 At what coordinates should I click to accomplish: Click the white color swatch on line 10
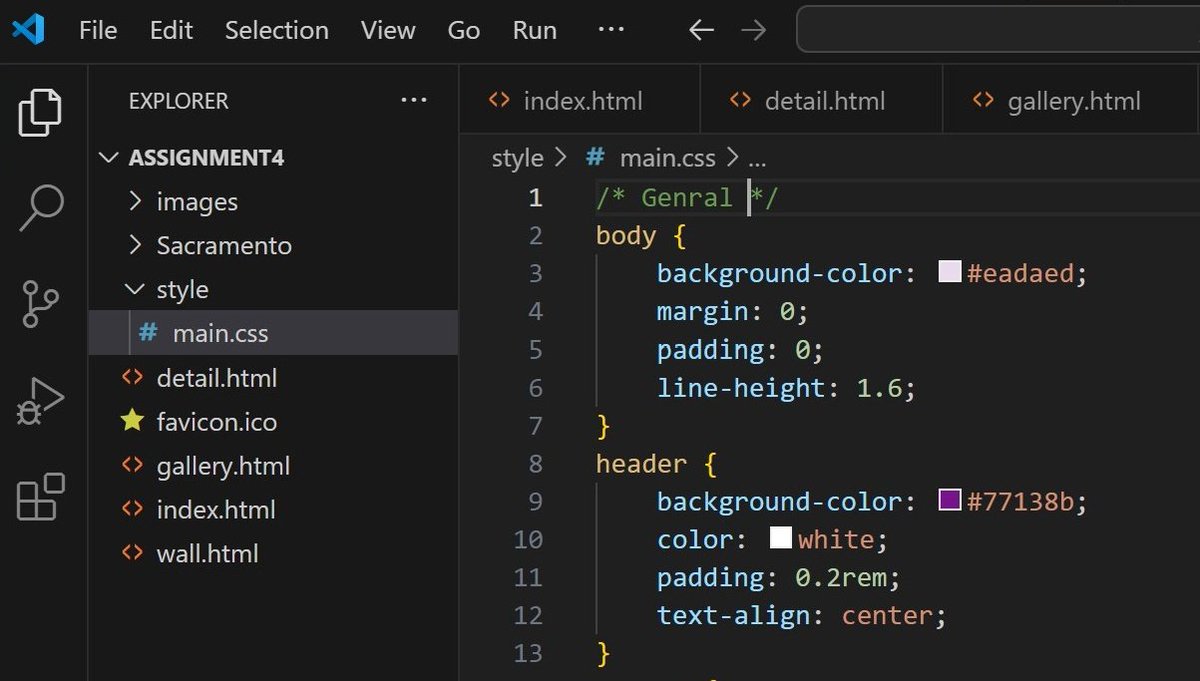tap(781, 539)
